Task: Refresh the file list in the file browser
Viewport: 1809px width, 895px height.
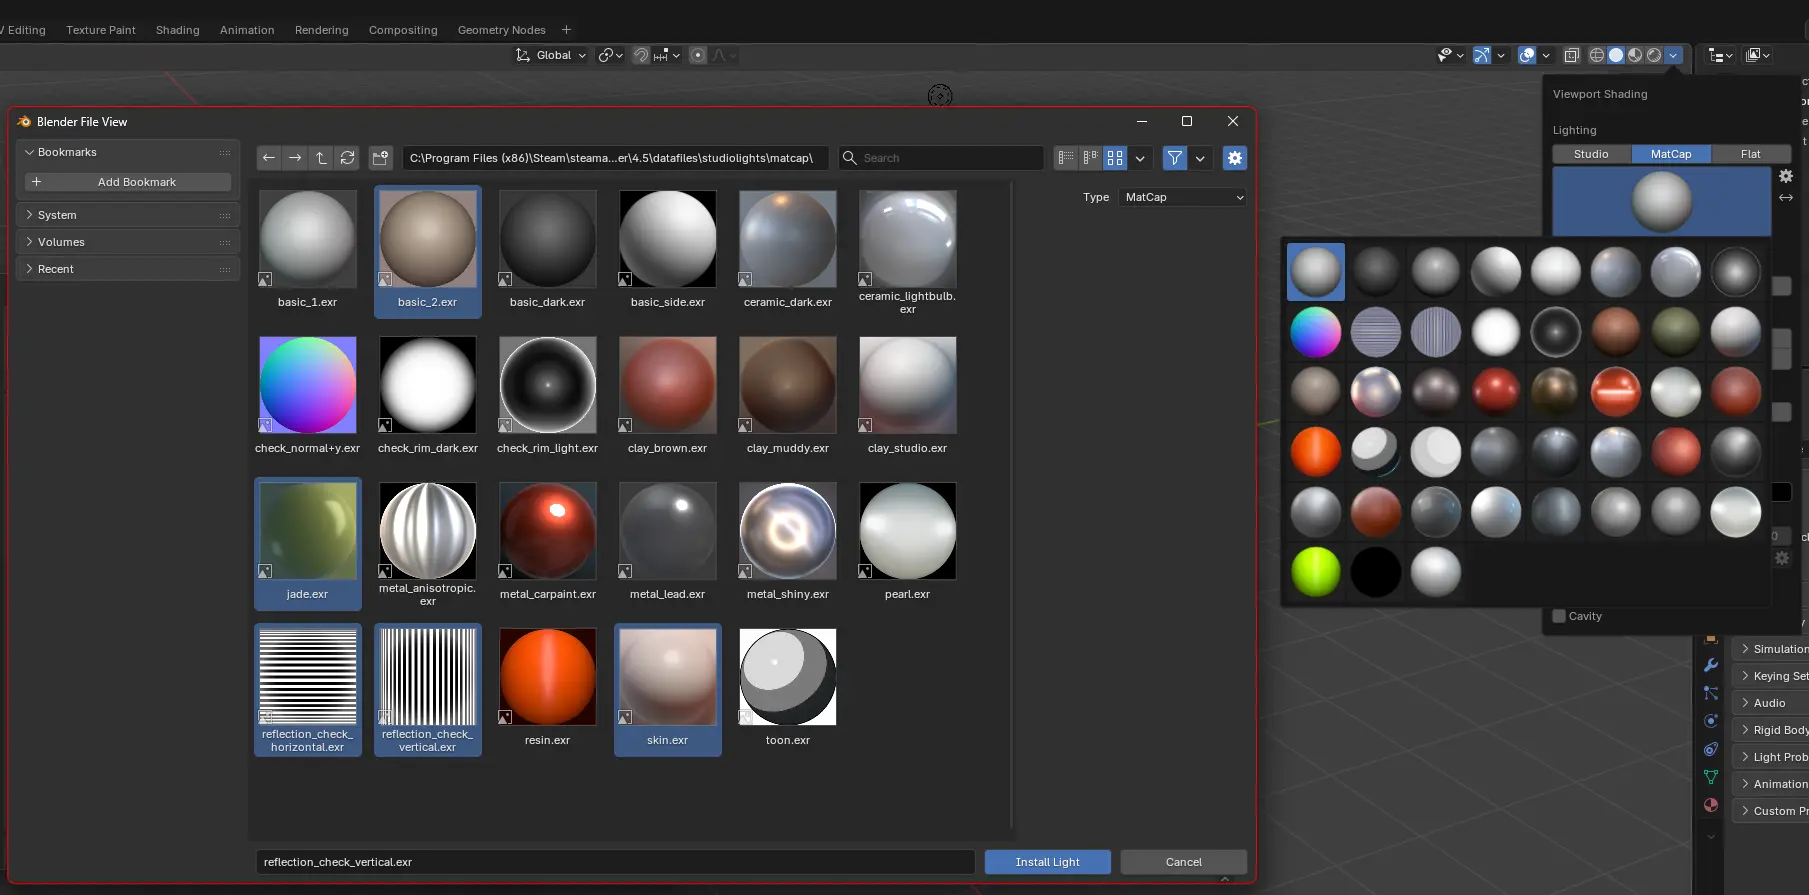Action: [347, 158]
